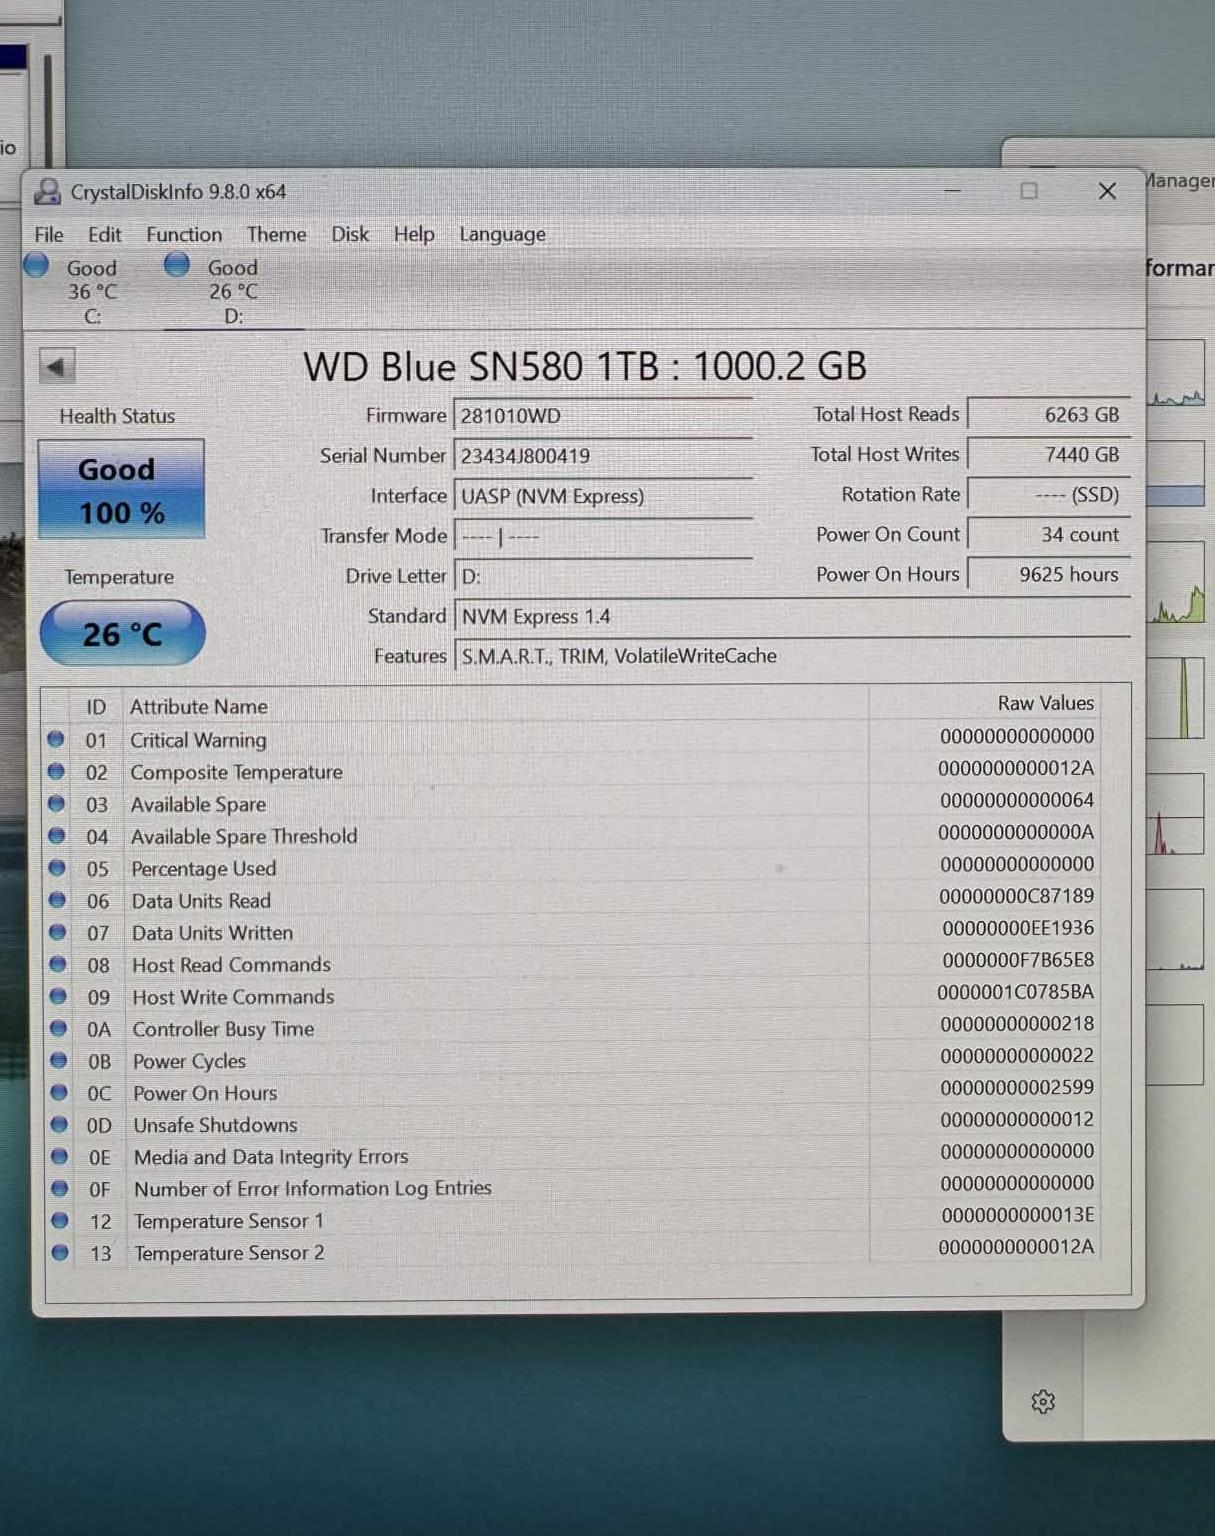Click status dot of Composite Temperature row
The image size is (1215, 1536).
pos(56,771)
